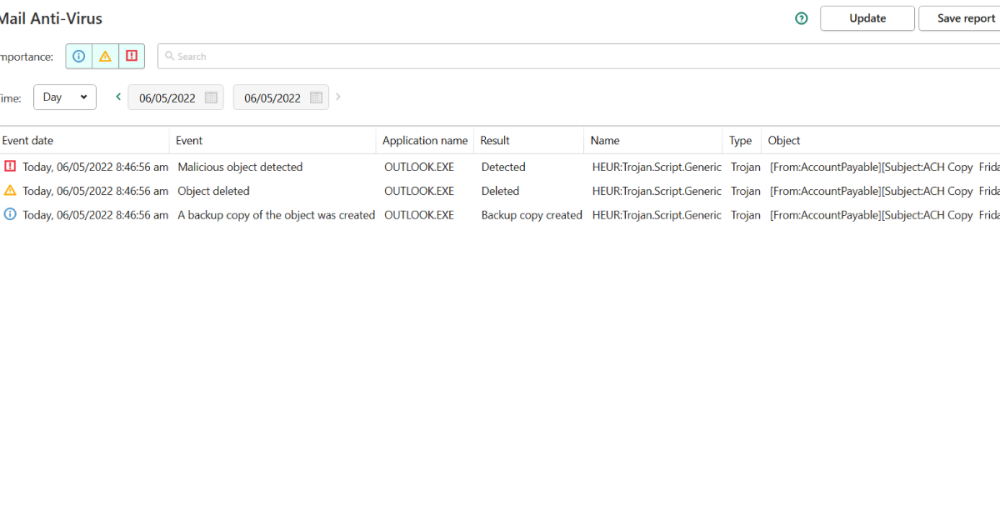1000x521 pixels.
Task: Toggle the warning importance filter
Action: [105, 56]
